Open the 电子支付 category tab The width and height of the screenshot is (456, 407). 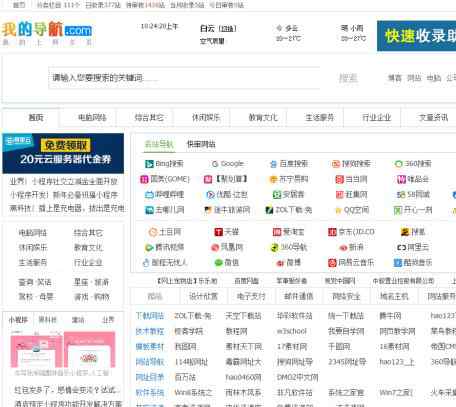(251, 296)
